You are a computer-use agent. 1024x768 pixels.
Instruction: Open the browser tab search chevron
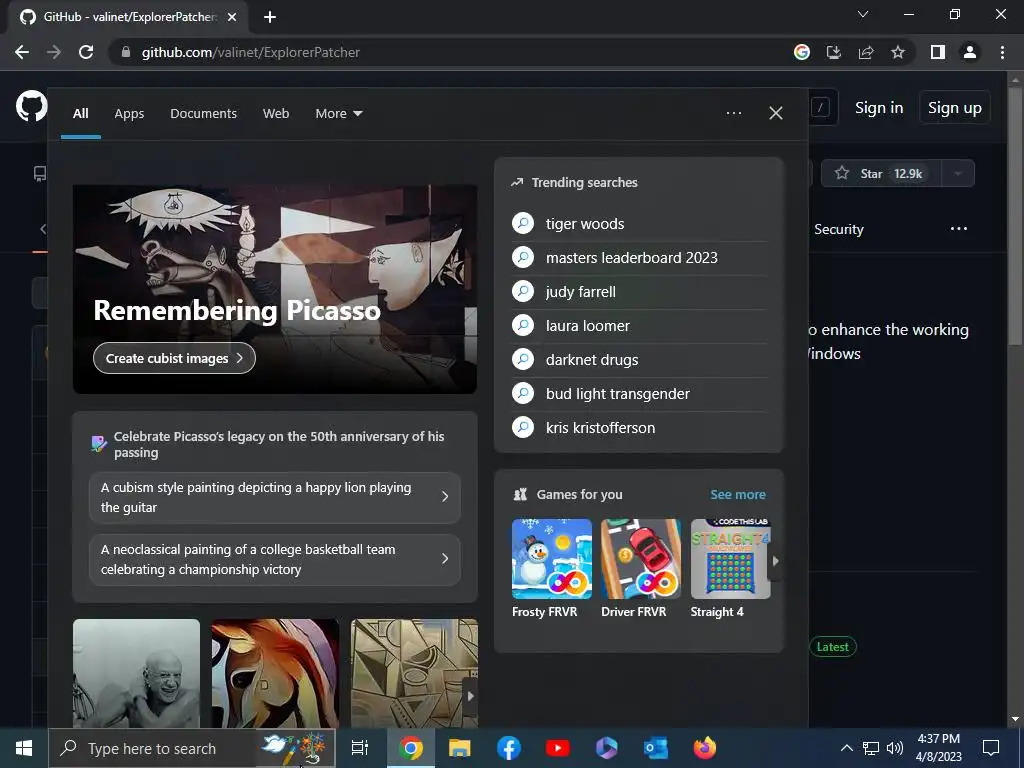[863, 14]
